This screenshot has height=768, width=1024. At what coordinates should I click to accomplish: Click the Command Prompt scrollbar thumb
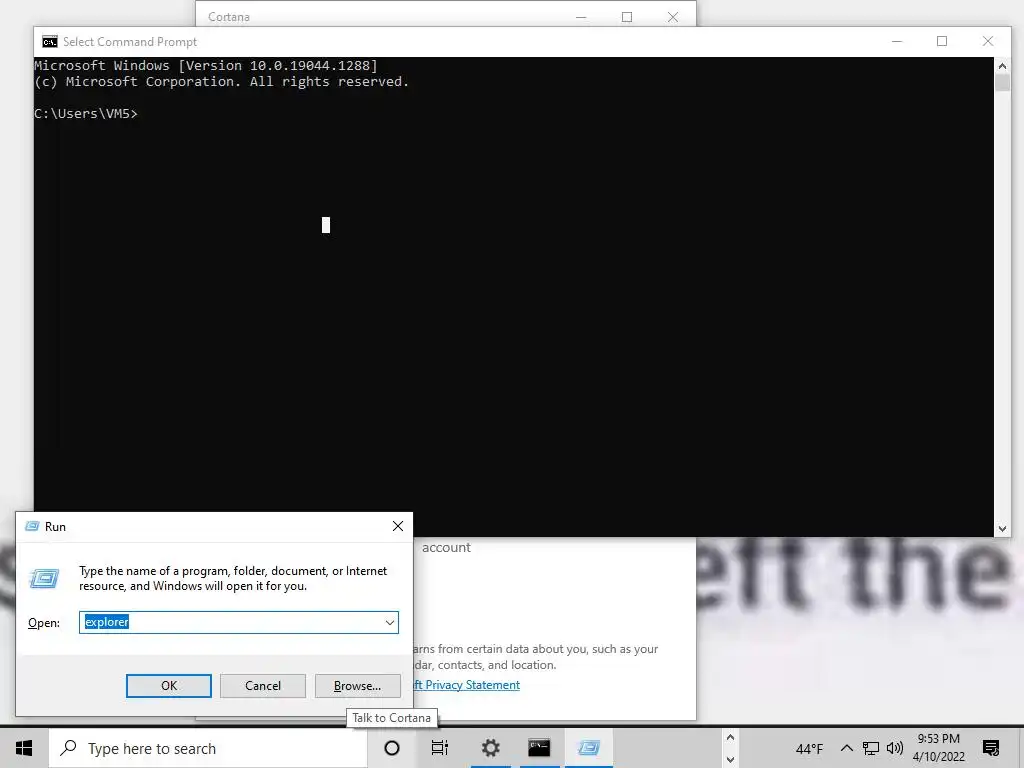[1002, 83]
